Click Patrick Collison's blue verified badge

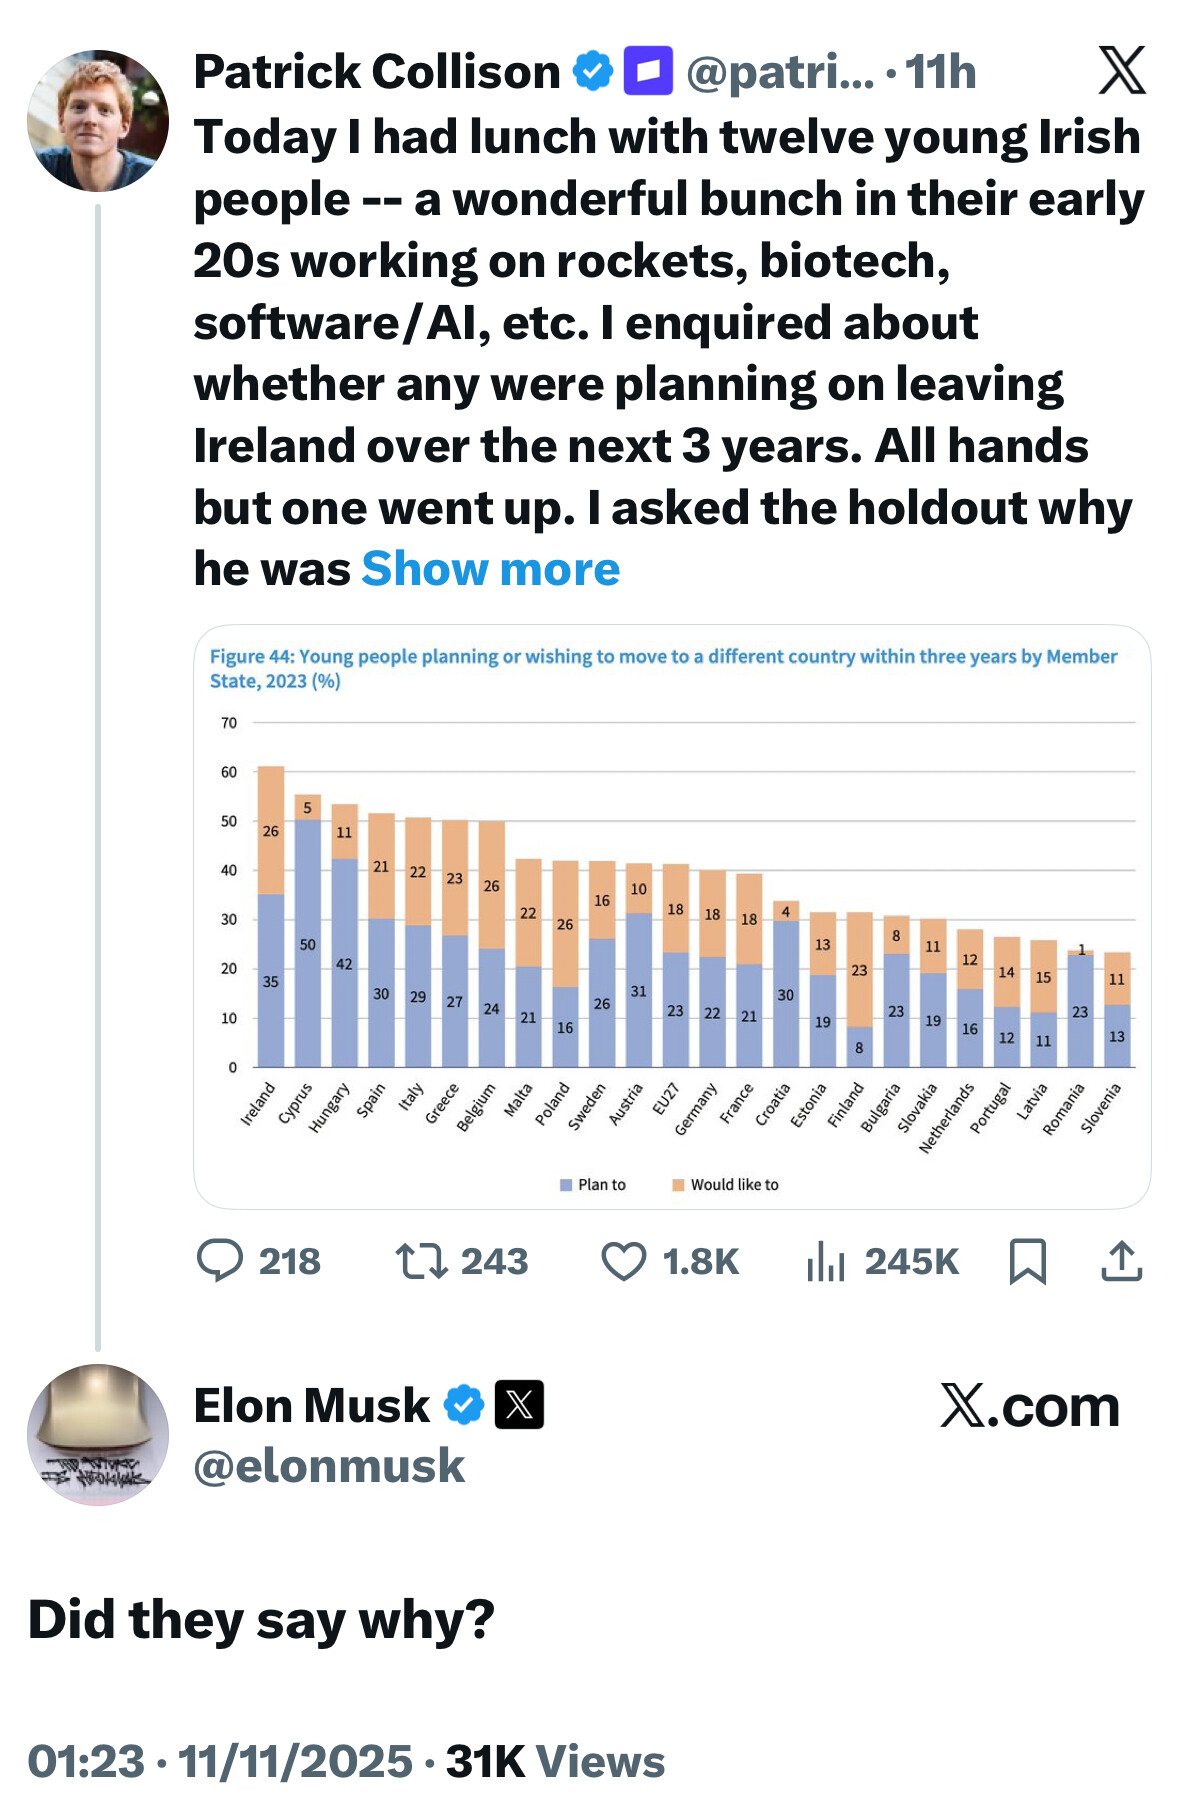tap(593, 71)
